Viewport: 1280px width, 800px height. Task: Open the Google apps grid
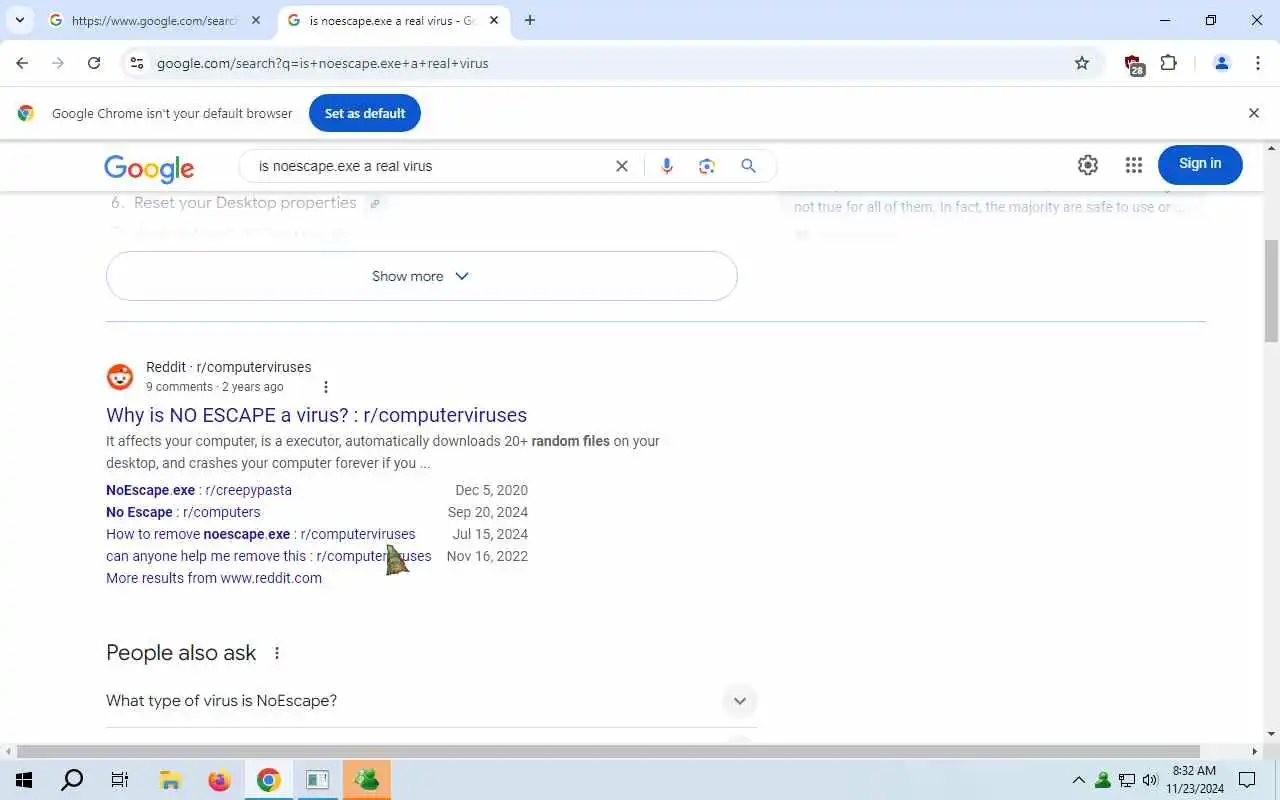[x=1134, y=165]
